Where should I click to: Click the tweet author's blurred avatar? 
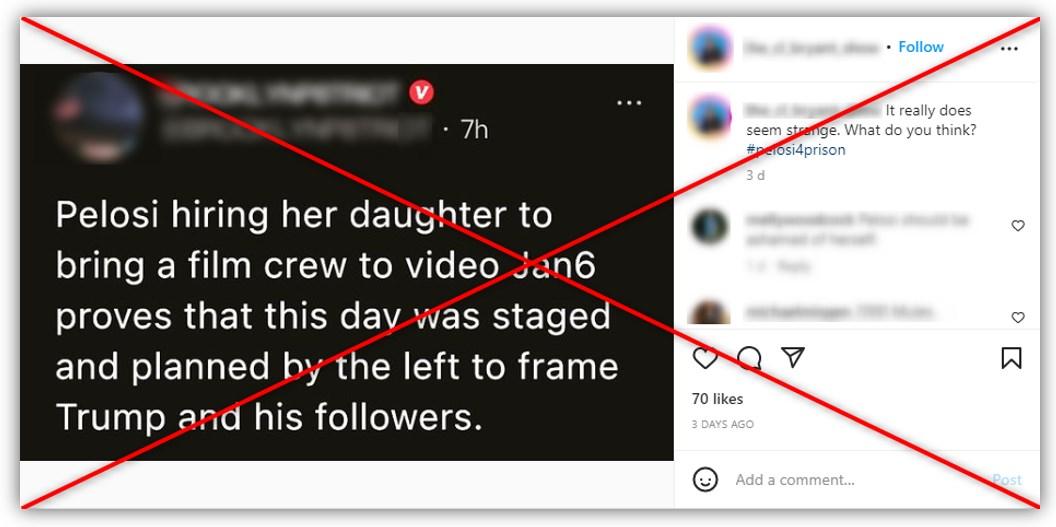(98, 117)
